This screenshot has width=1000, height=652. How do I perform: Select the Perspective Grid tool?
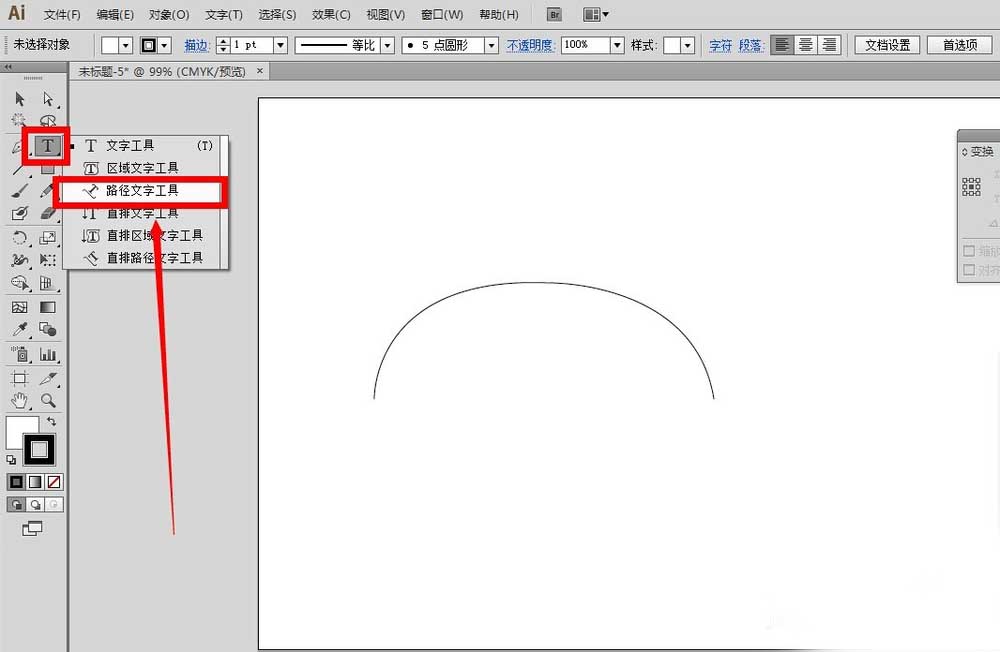[48, 283]
